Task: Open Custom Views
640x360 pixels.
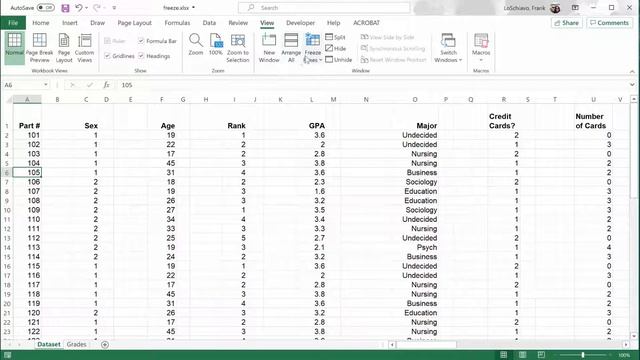Action: click(x=84, y=48)
